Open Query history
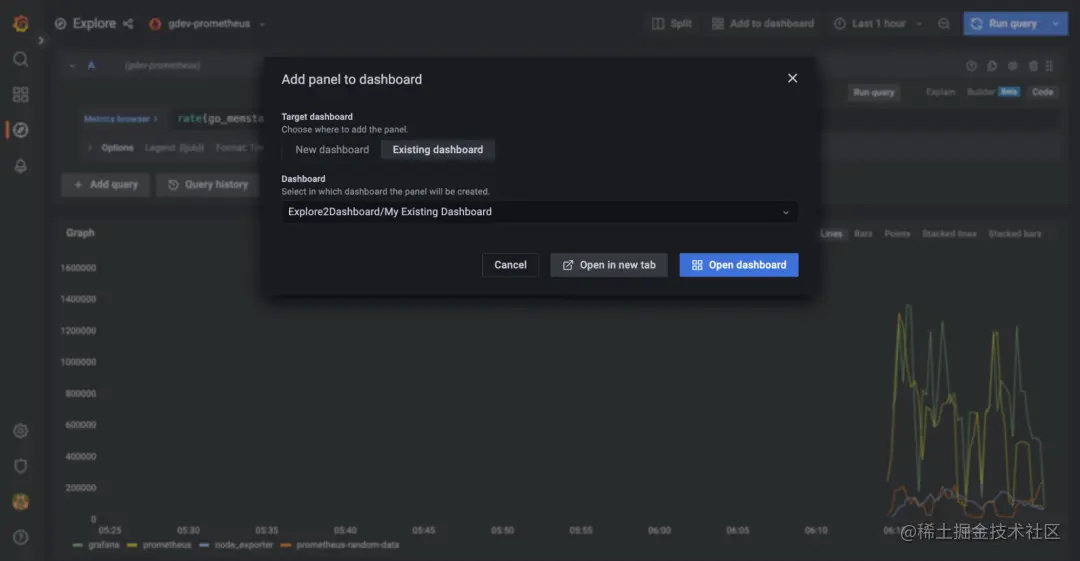The image size is (1080, 561). 208,185
